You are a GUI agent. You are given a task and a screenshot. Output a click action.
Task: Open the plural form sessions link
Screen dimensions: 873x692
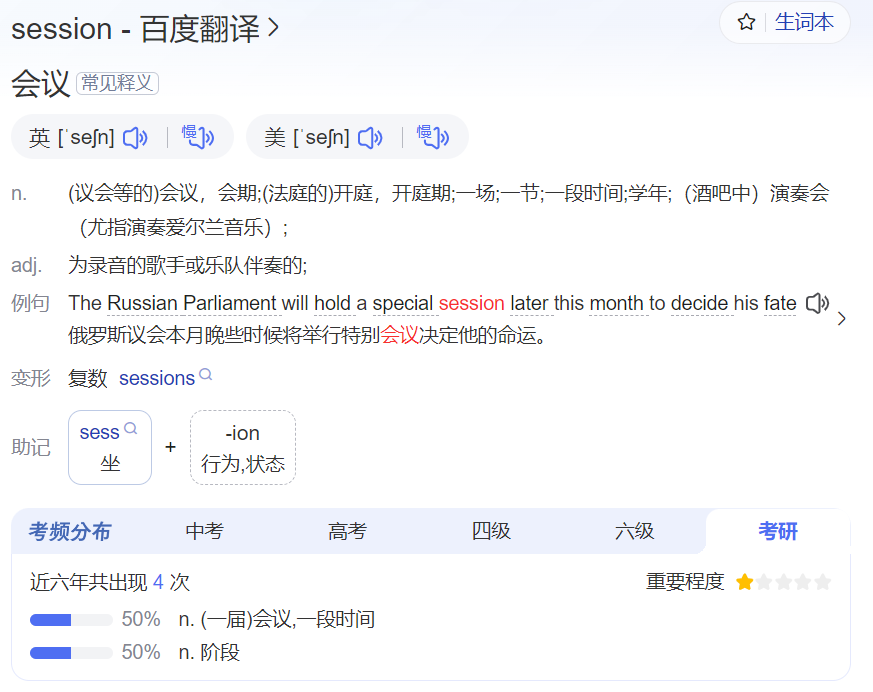pyautogui.click(x=157, y=378)
